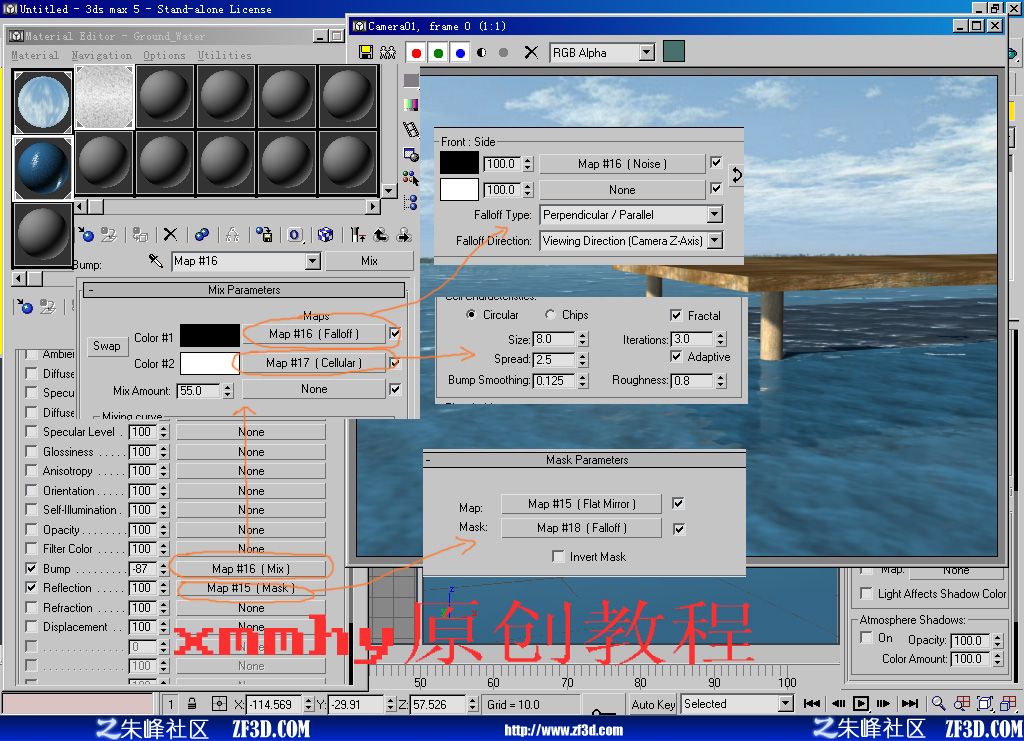Open the Falloff Type dropdown
Viewport: 1024px width, 741px height.
click(x=714, y=214)
